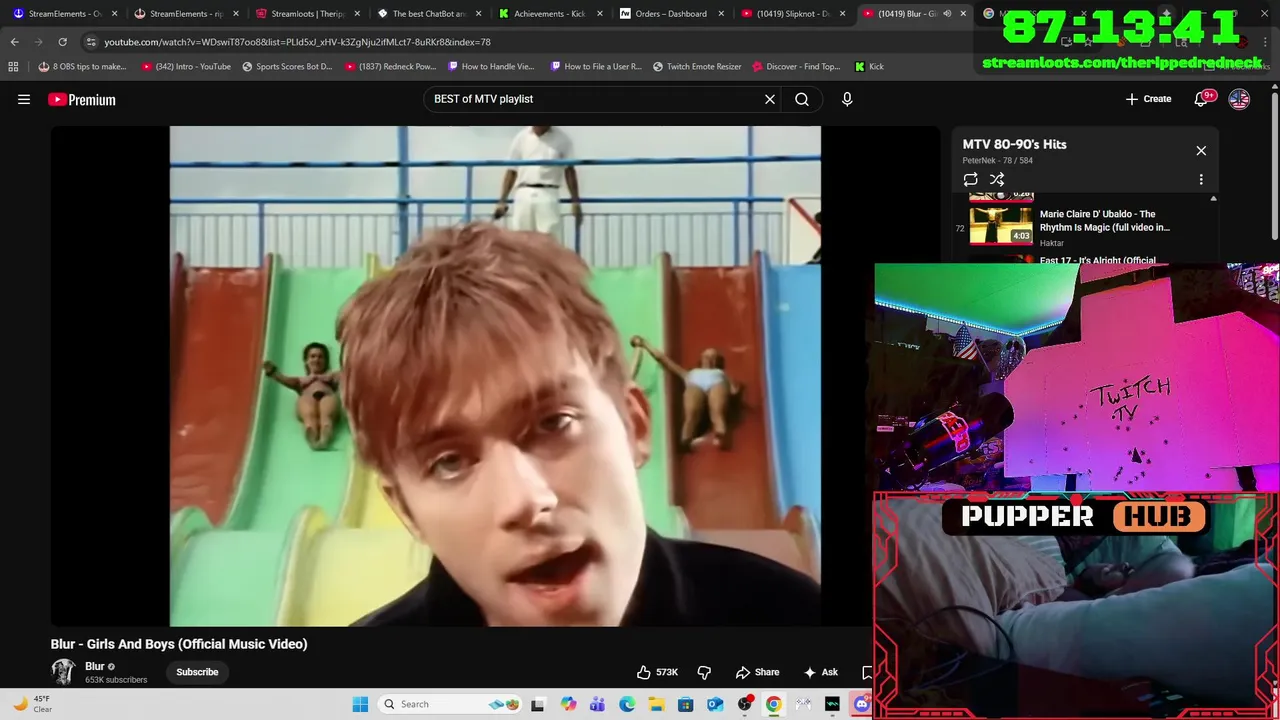Open the account avatar menu
This screenshot has width=1280, height=720.
click(x=1239, y=99)
